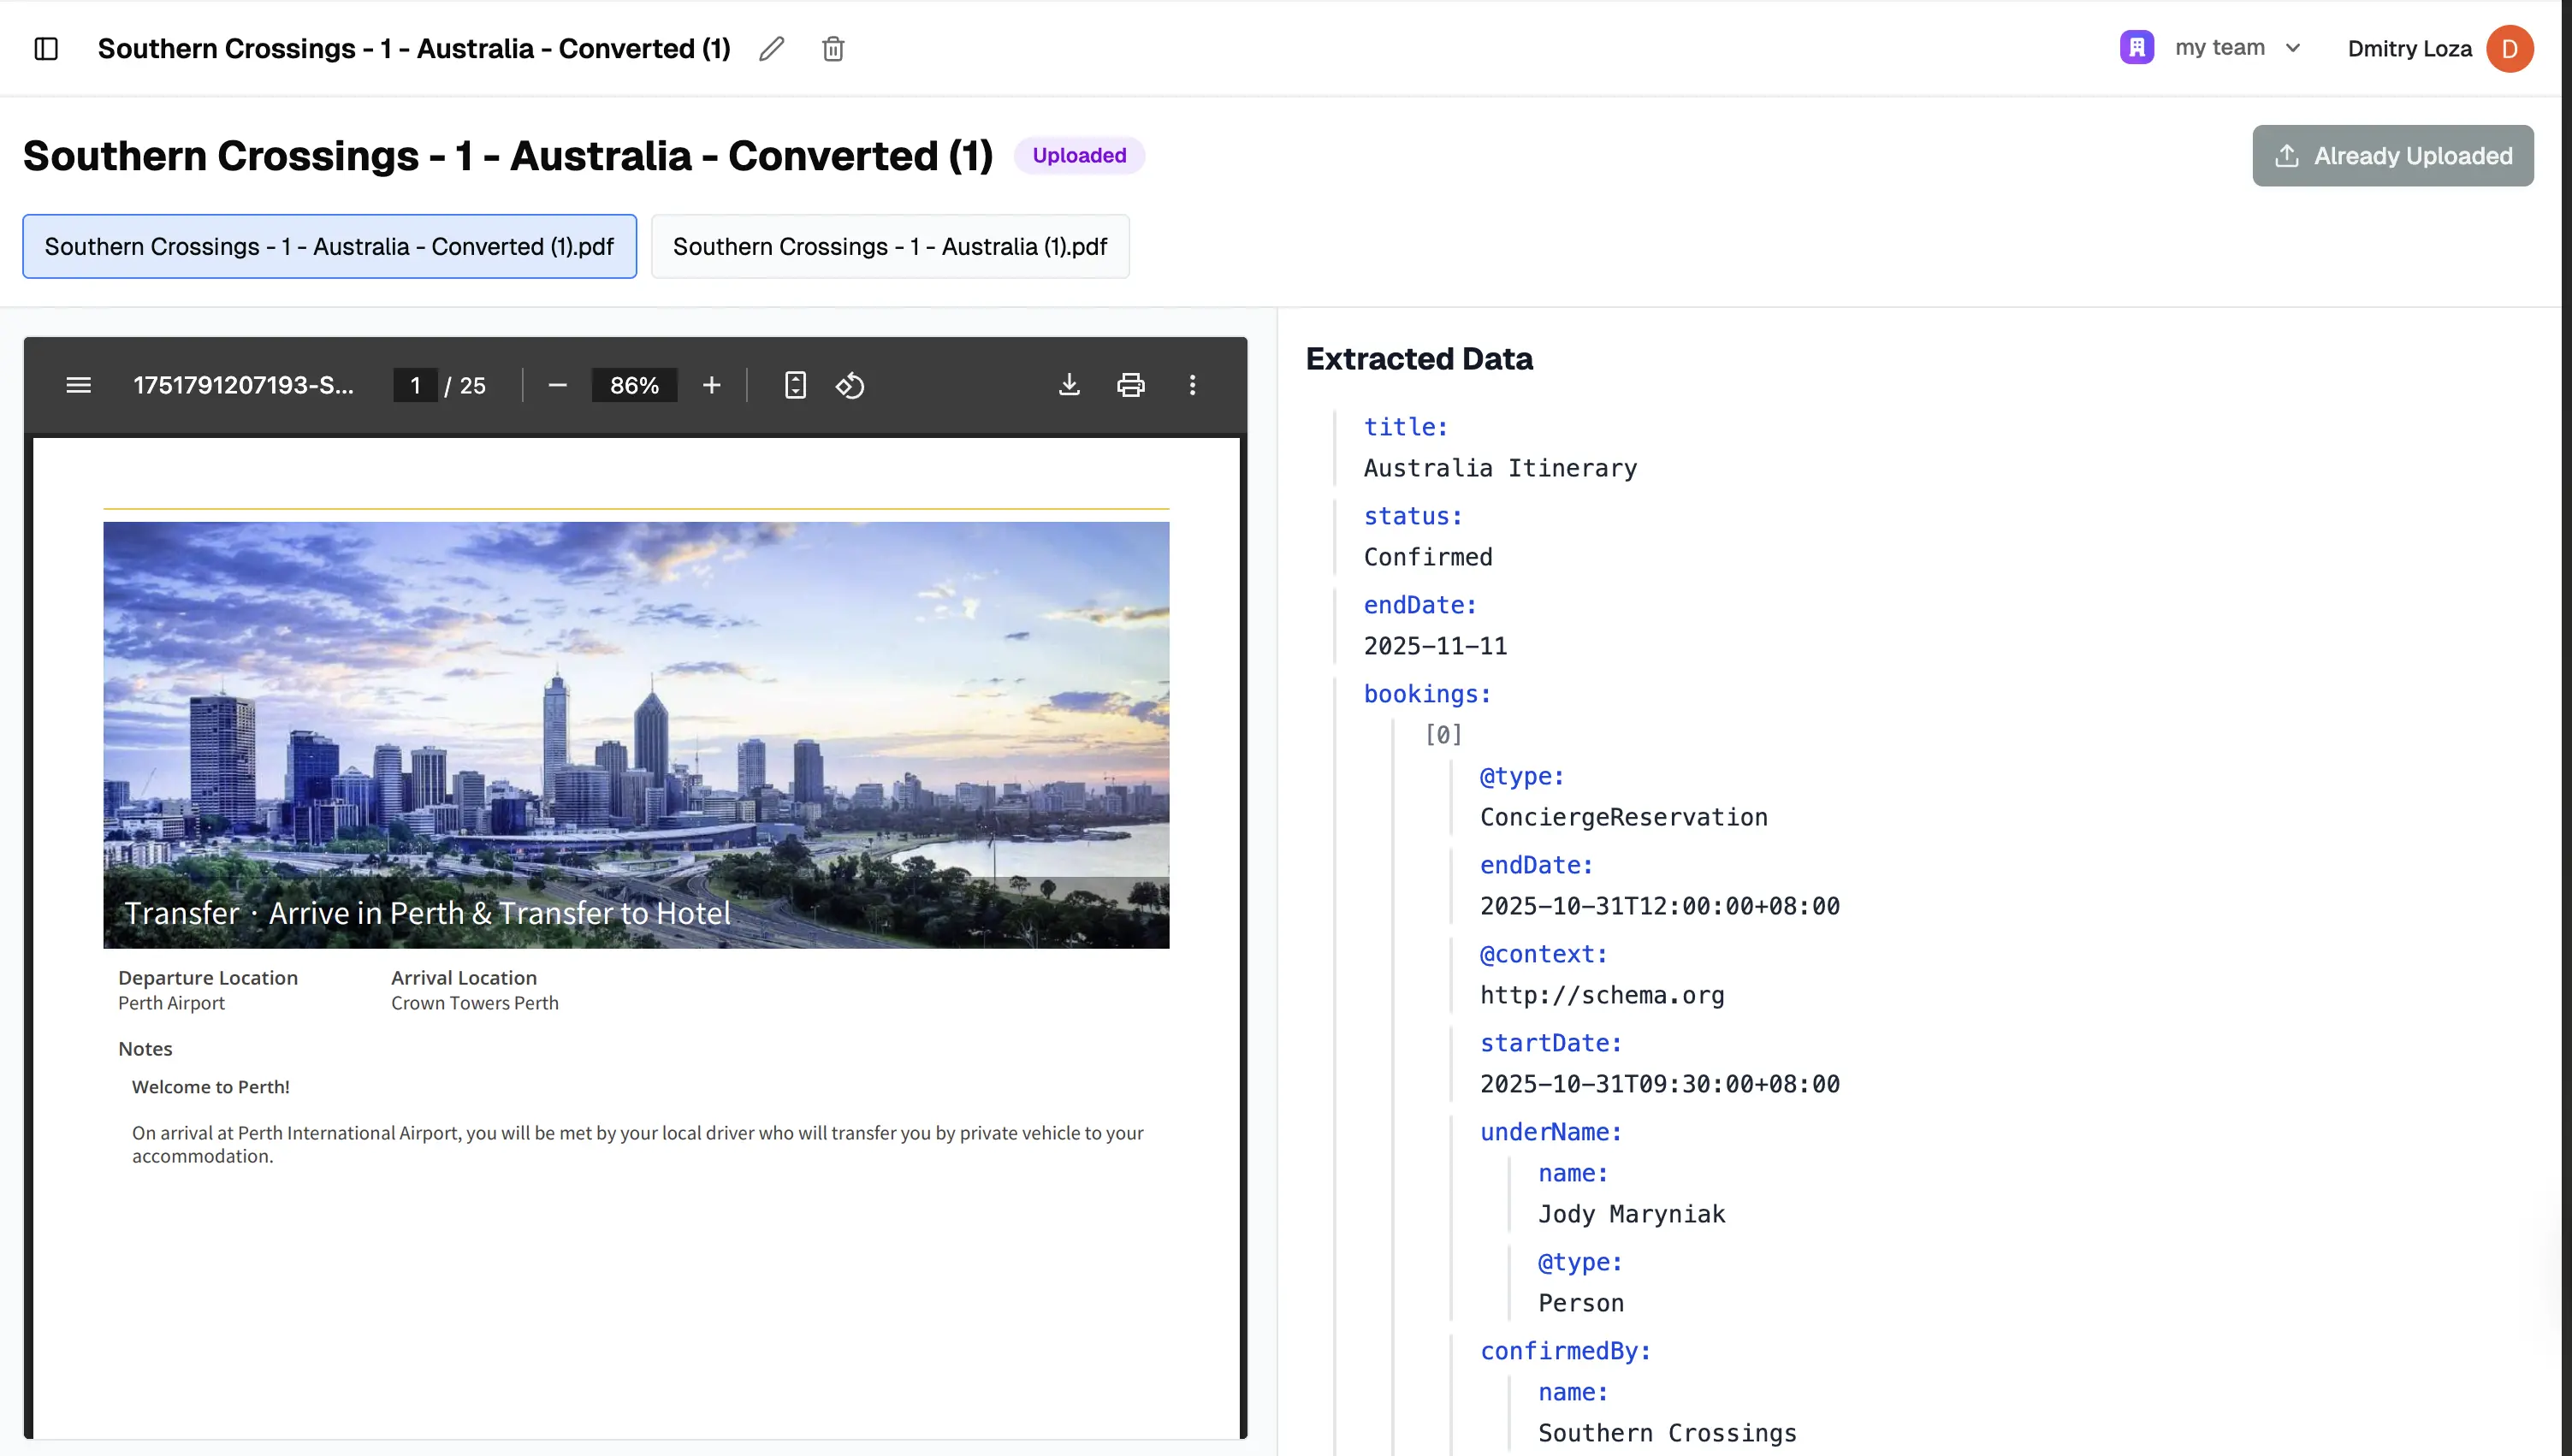This screenshot has width=2572, height=1456.
Task: Toggle the left sidebar panel icon
Action: 46,48
